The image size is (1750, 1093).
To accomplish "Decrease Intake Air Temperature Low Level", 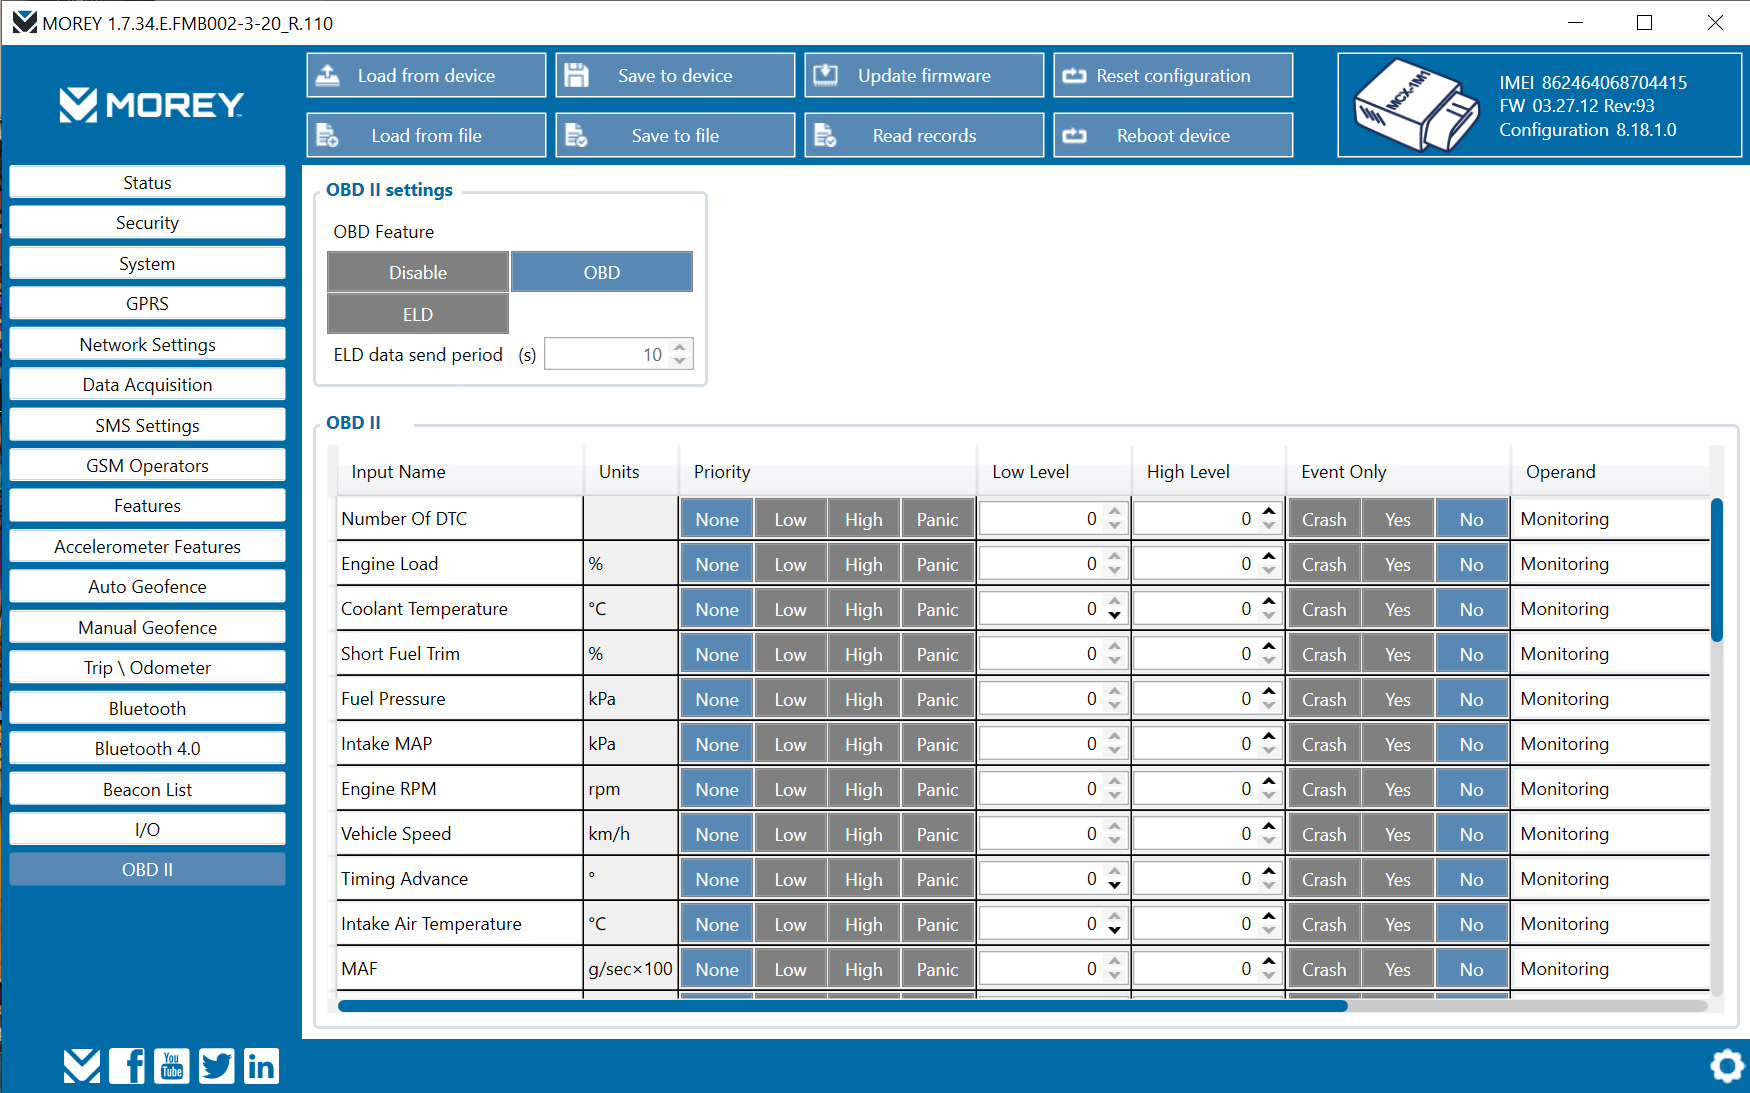I will (1115, 931).
